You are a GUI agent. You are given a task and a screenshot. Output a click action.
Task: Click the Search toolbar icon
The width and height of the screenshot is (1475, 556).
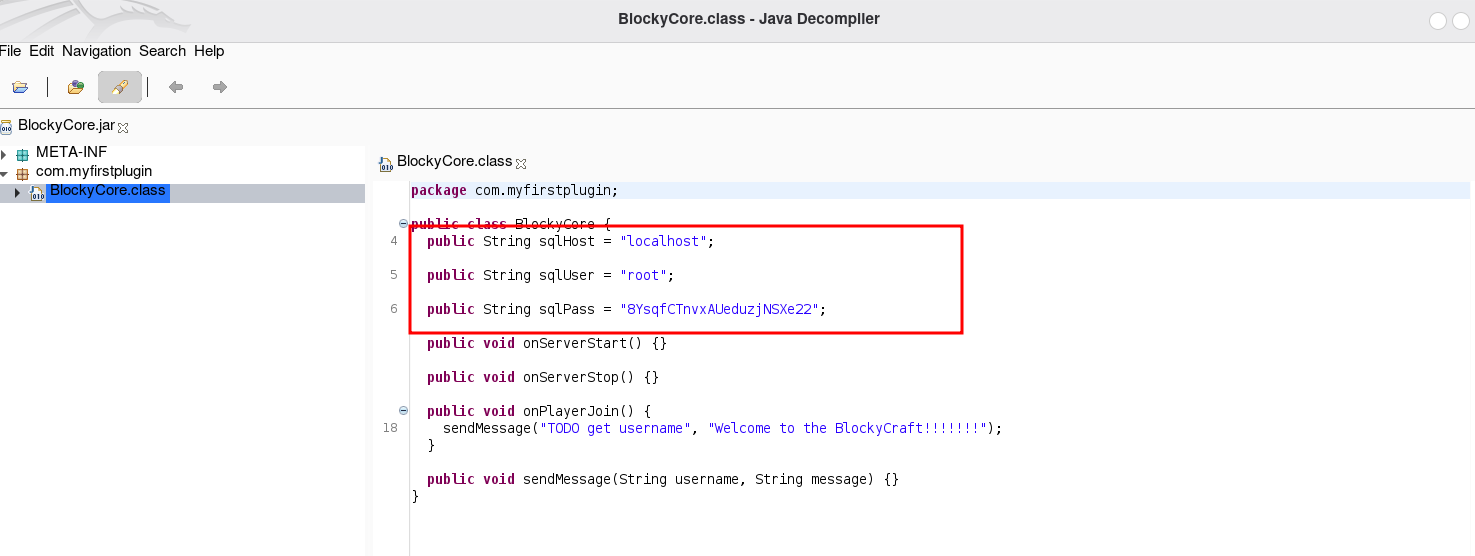[120, 87]
